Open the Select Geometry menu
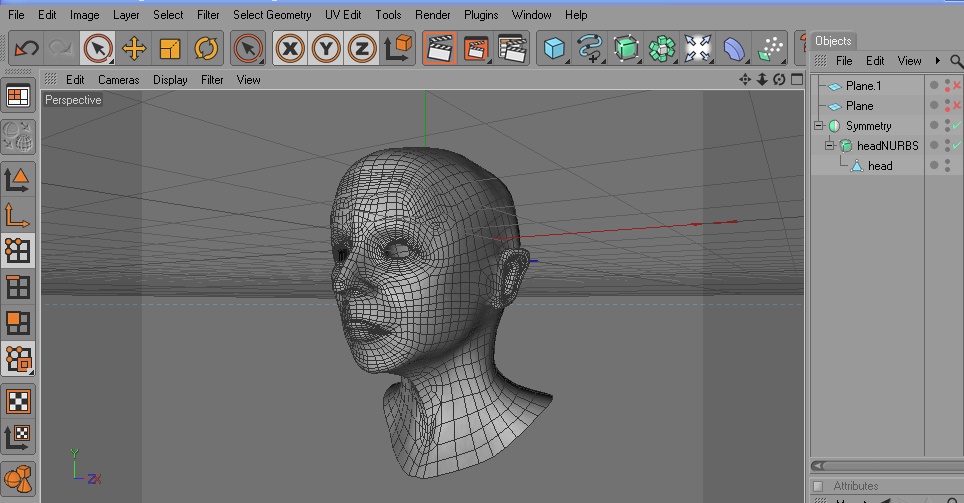 click(272, 15)
